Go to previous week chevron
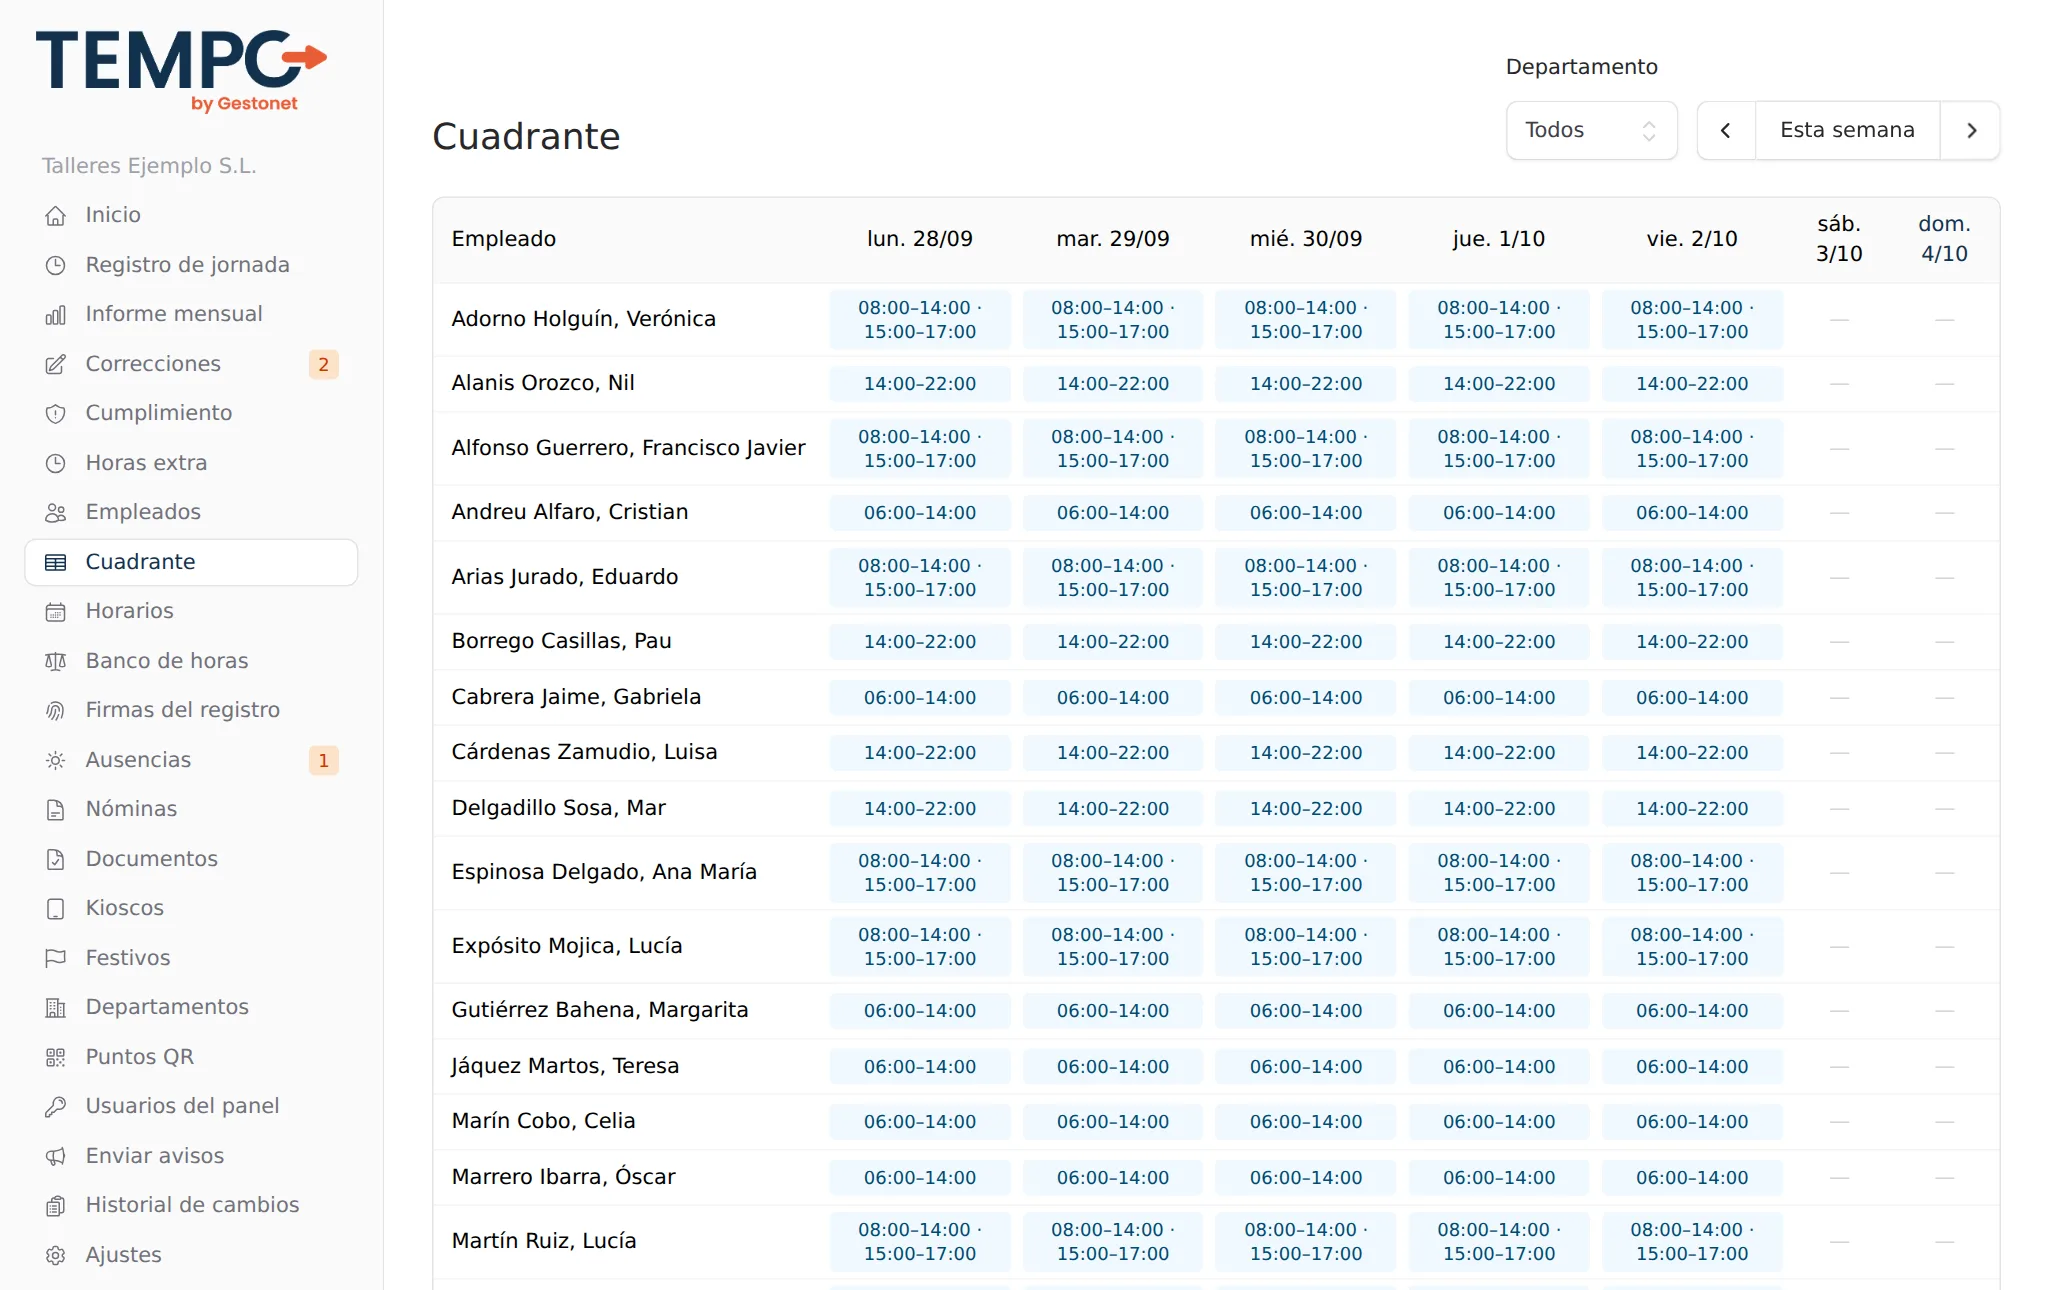The width and height of the screenshot is (2049, 1290). click(1726, 130)
